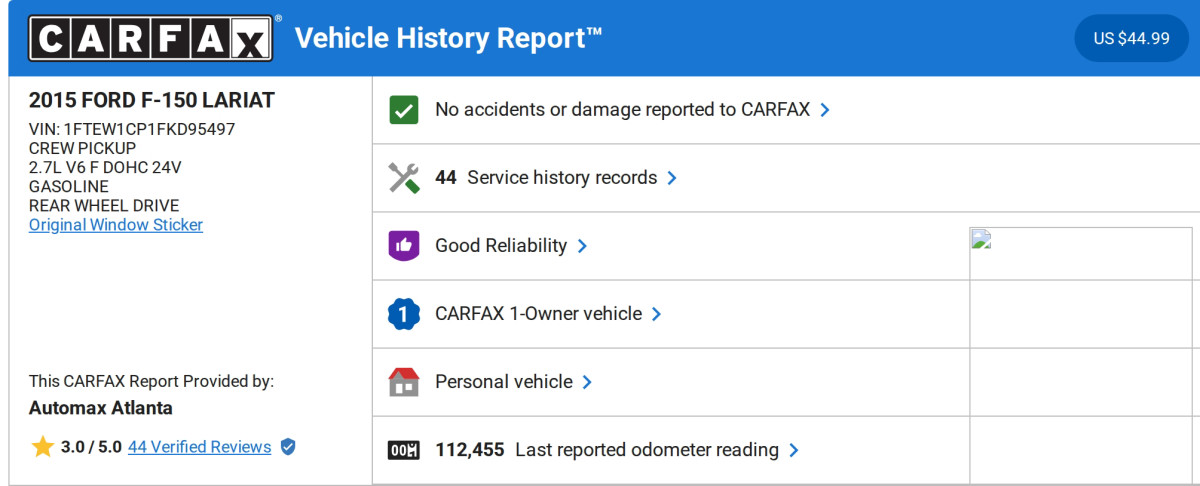
Task: Expand the Personal vehicle chevron
Action: [x=587, y=382]
